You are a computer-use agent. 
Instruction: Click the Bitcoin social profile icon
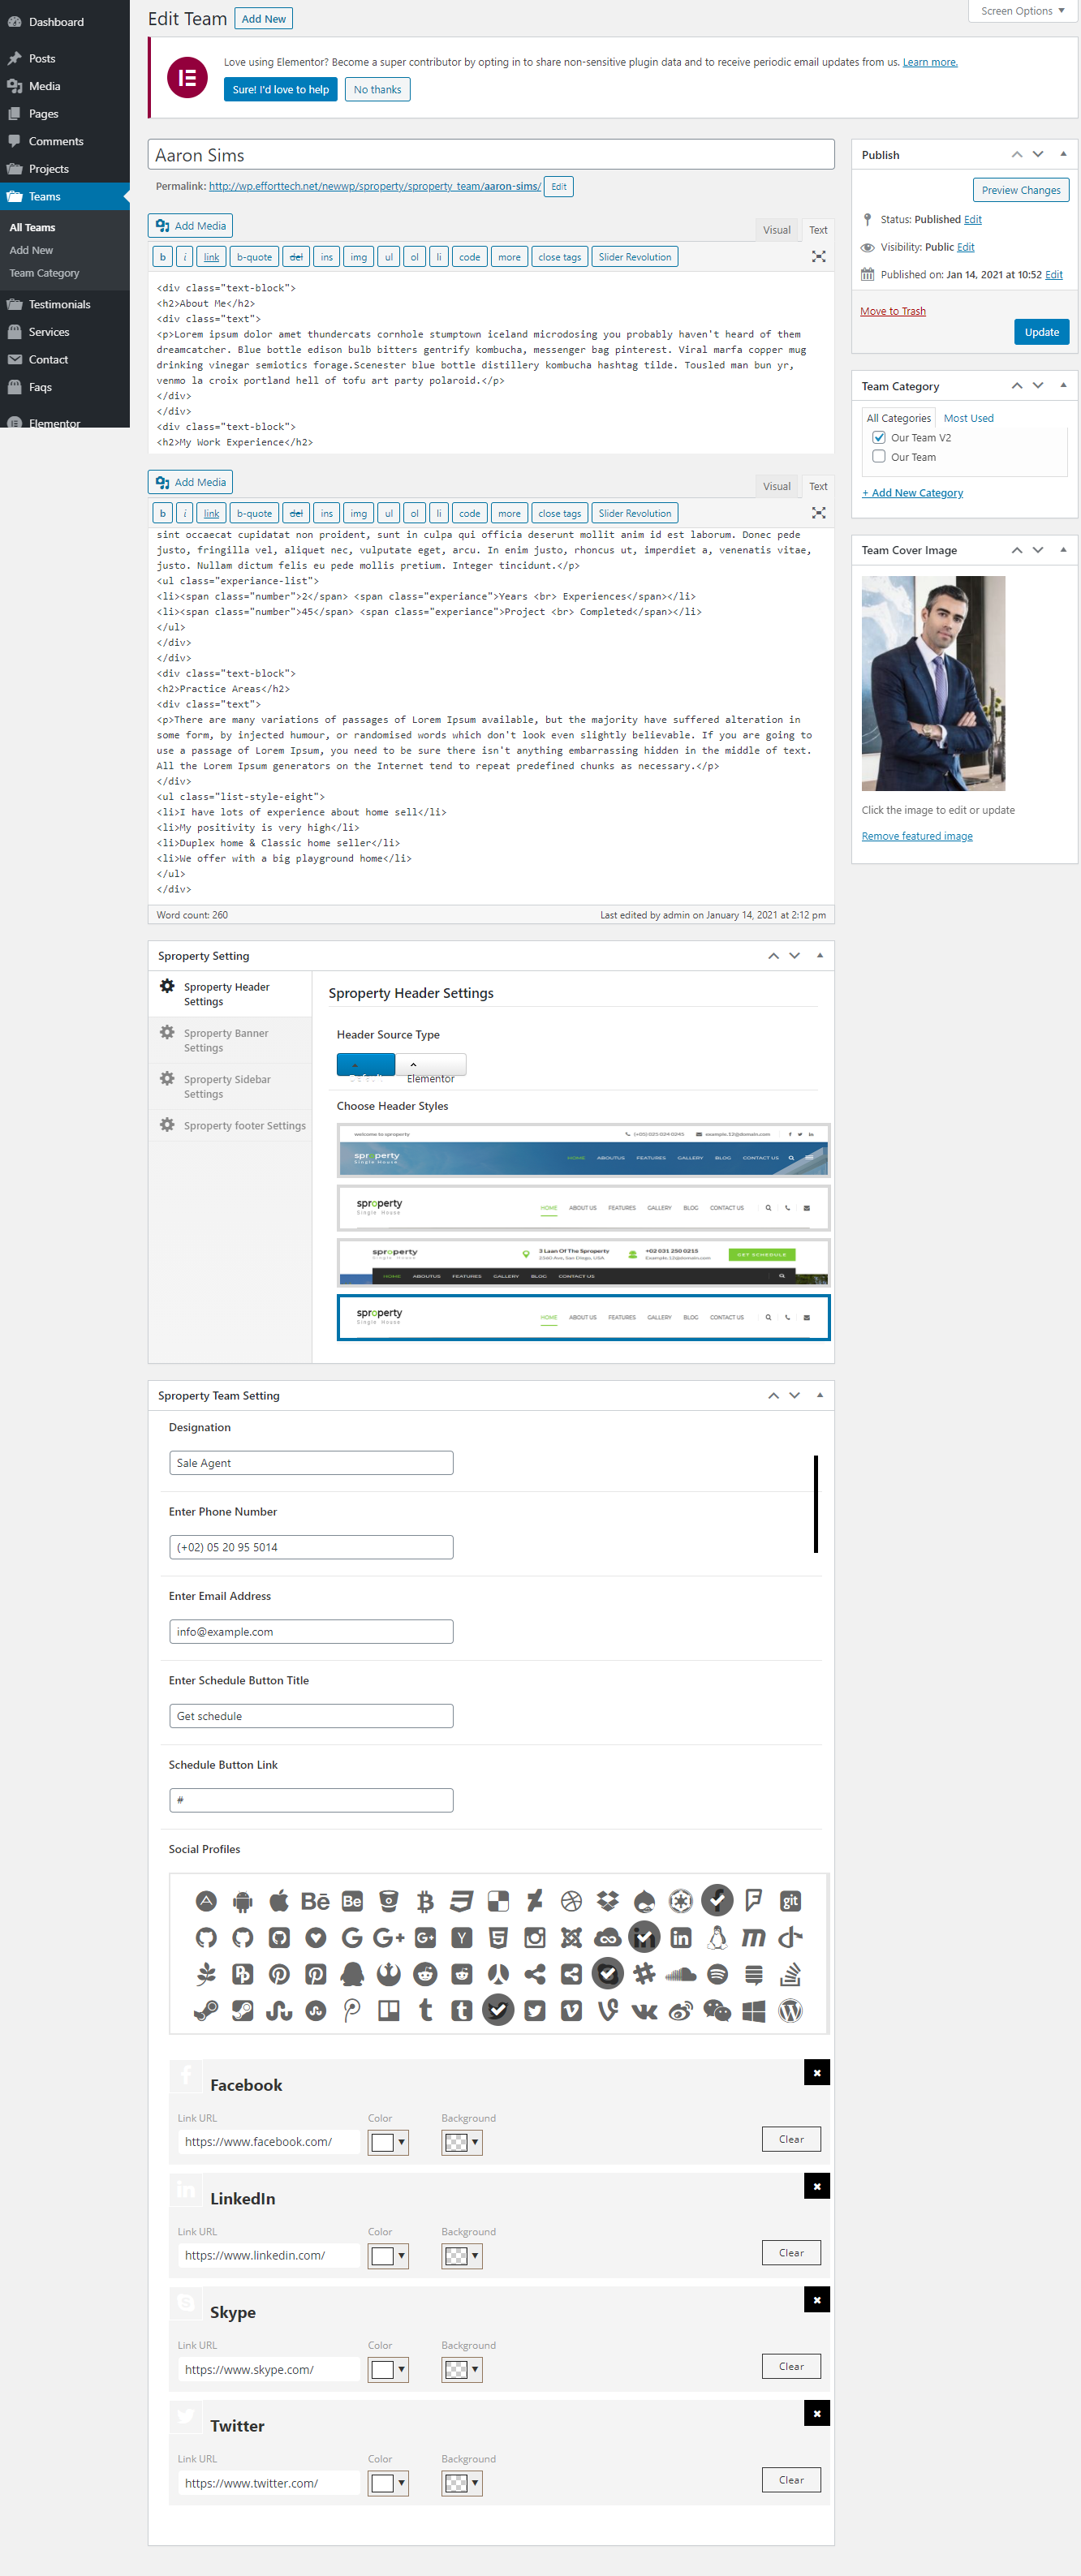(x=425, y=1902)
